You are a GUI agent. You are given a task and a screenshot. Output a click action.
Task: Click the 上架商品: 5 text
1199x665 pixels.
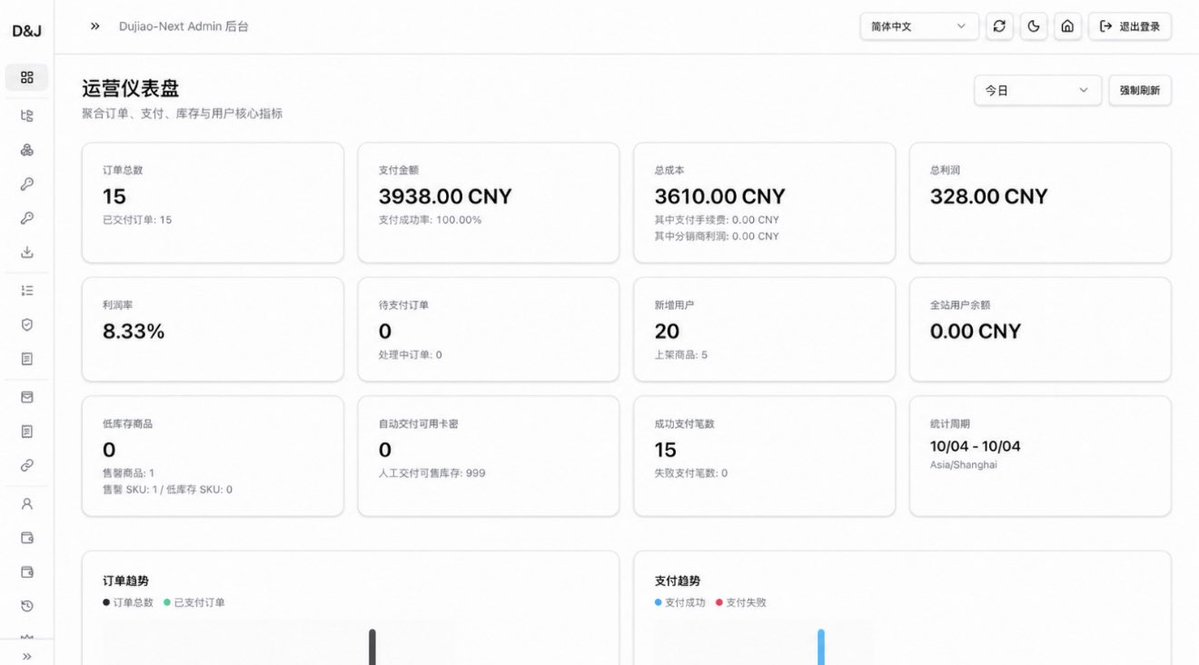click(681, 355)
